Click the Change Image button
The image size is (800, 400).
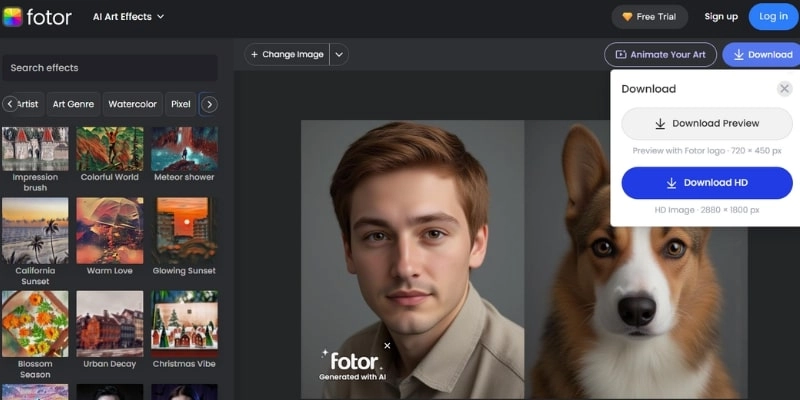286,55
